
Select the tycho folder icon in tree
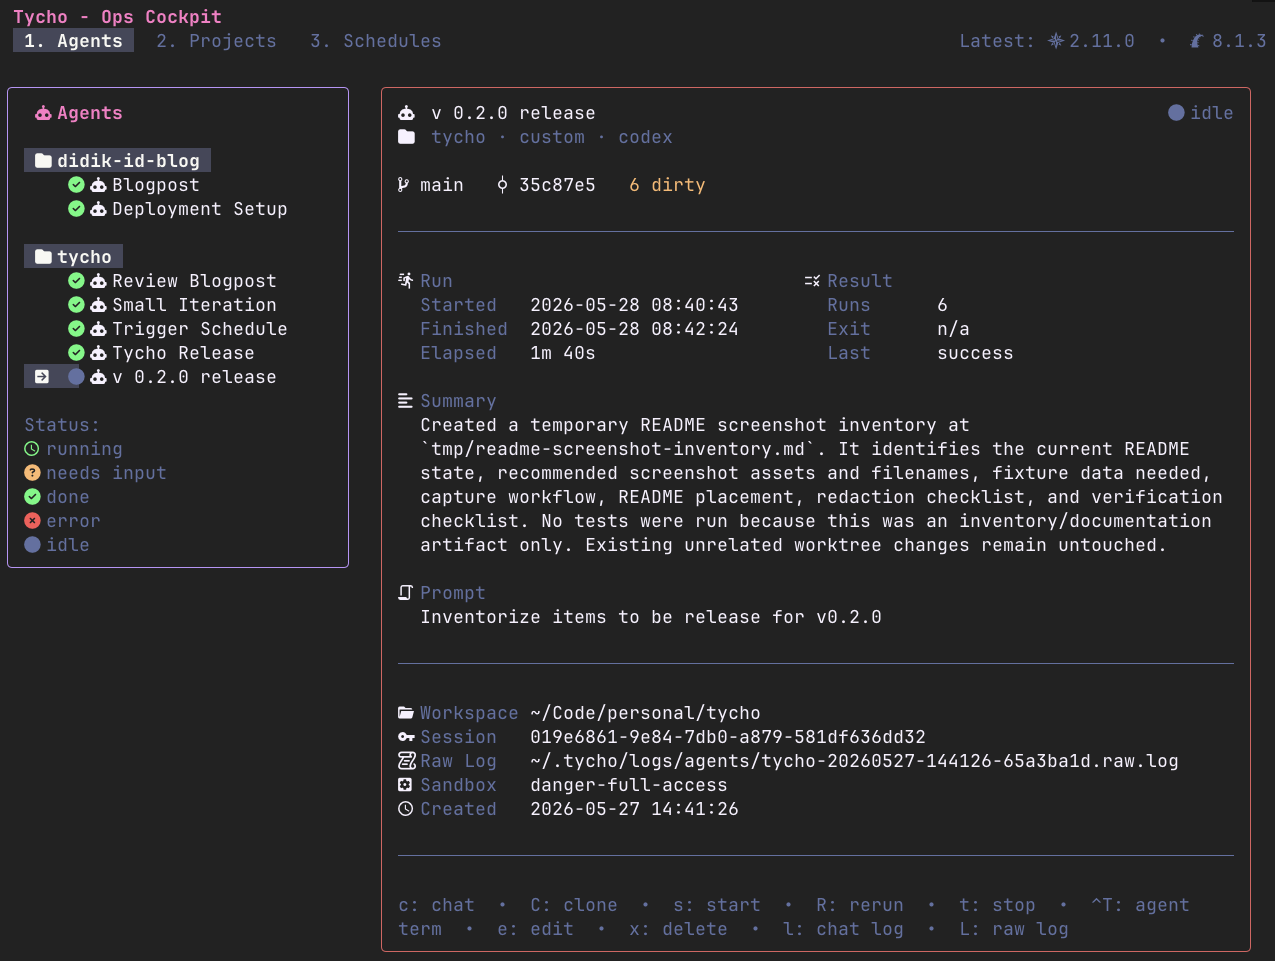[x=43, y=257]
